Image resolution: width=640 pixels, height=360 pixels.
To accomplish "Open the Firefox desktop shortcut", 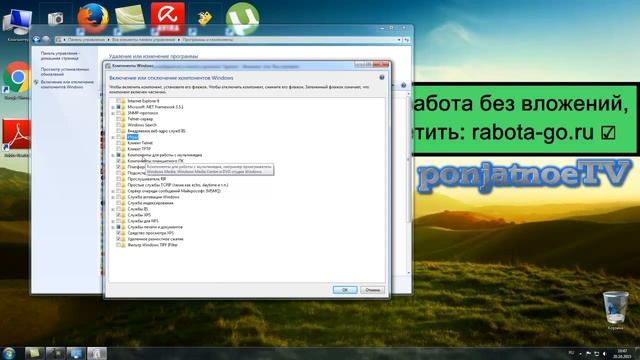I will 93,18.
